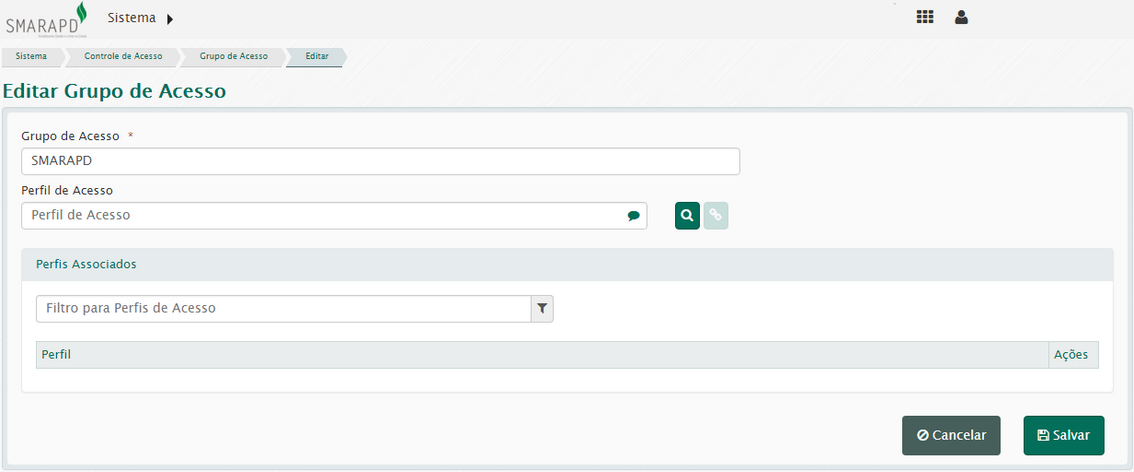This screenshot has height=472, width=1134.
Task: Navigate to Controle de Acesso breadcrumb
Action: [x=123, y=57]
